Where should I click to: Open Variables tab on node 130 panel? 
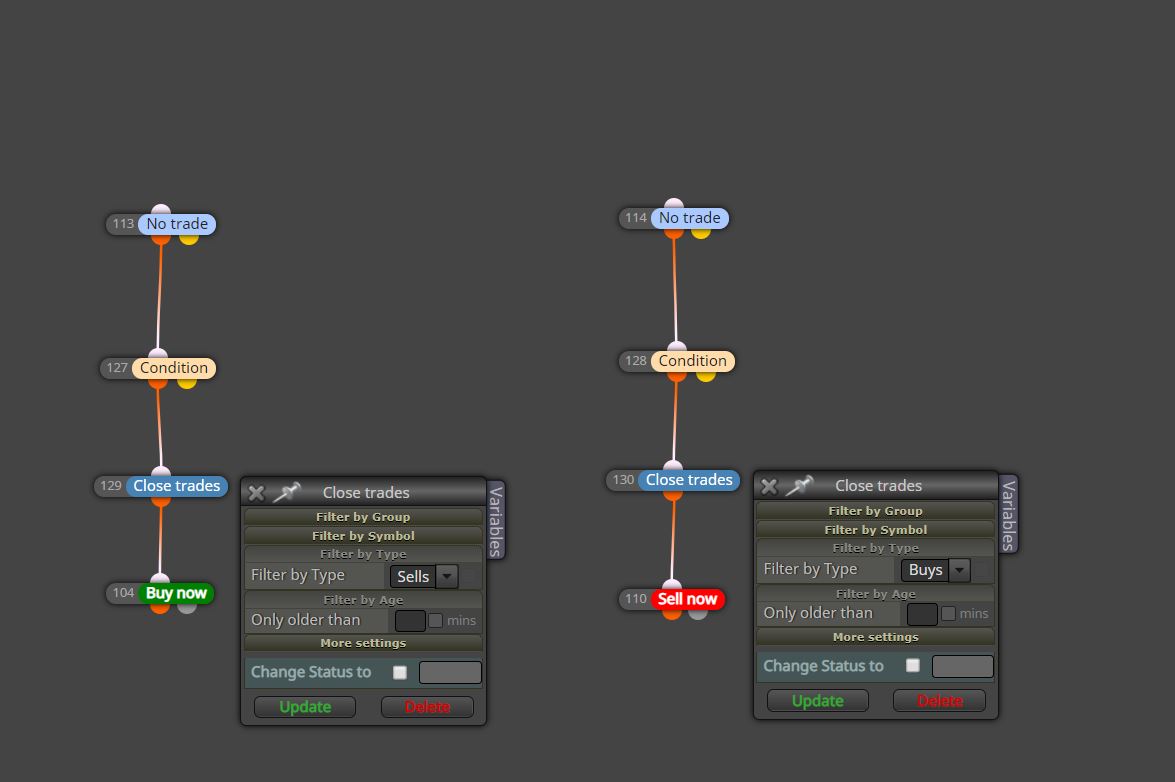pyautogui.click(x=1008, y=515)
